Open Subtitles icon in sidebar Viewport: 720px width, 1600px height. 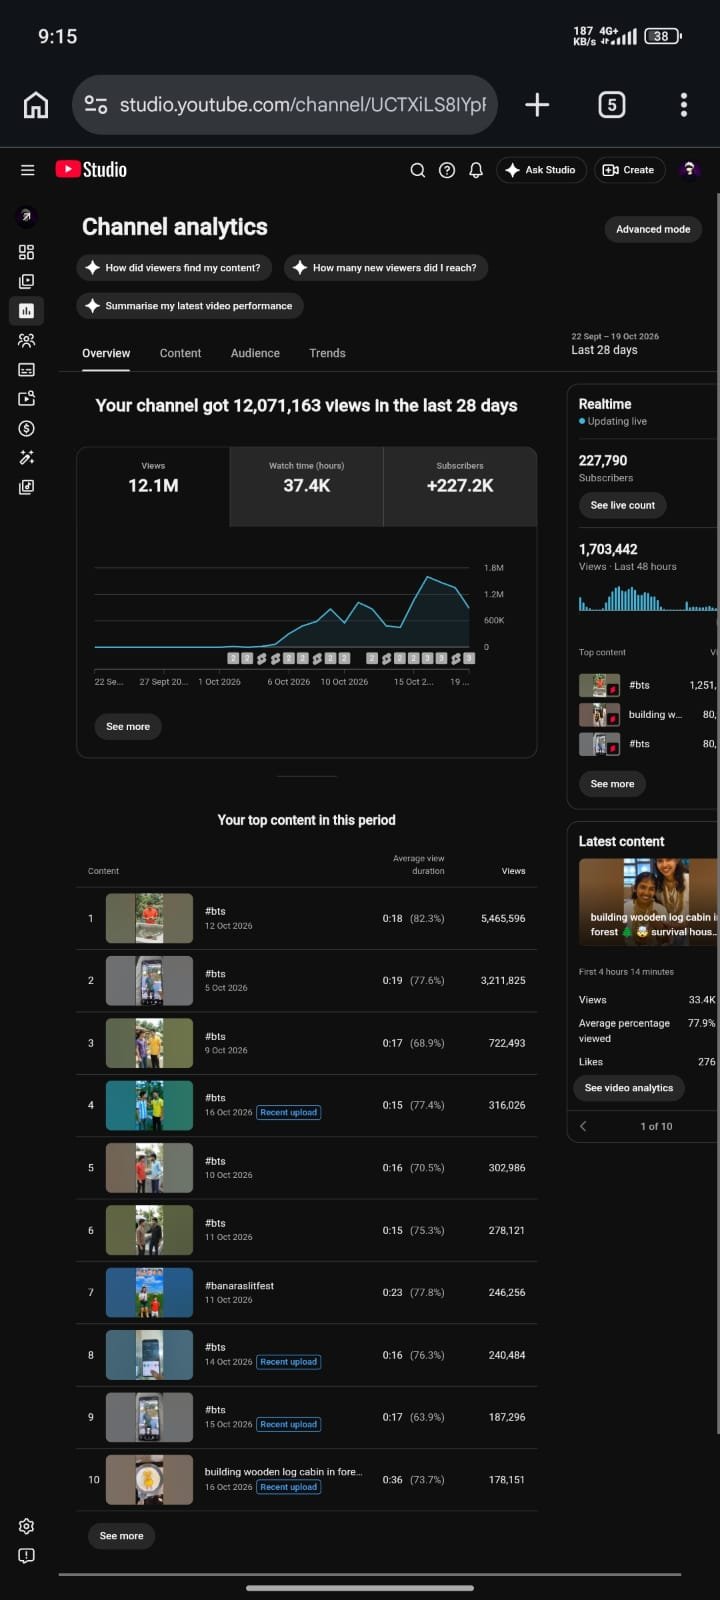coord(27,370)
